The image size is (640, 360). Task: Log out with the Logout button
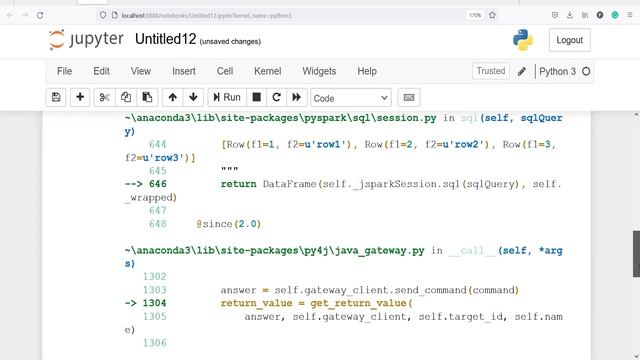pyautogui.click(x=569, y=40)
